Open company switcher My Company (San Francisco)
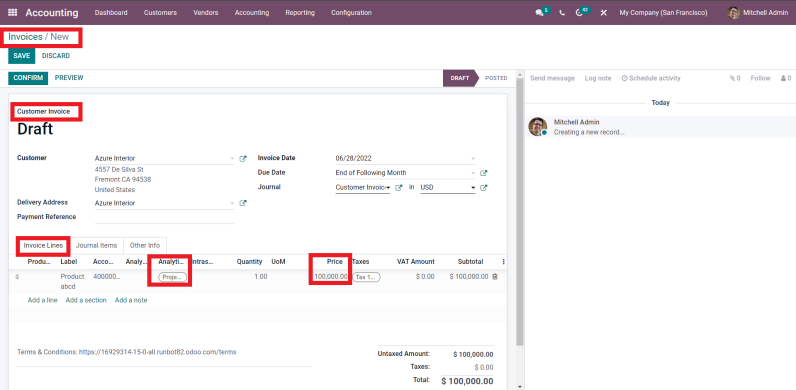This screenshot has height=390, width=796. pyautogui.click(x=663, y=13)
